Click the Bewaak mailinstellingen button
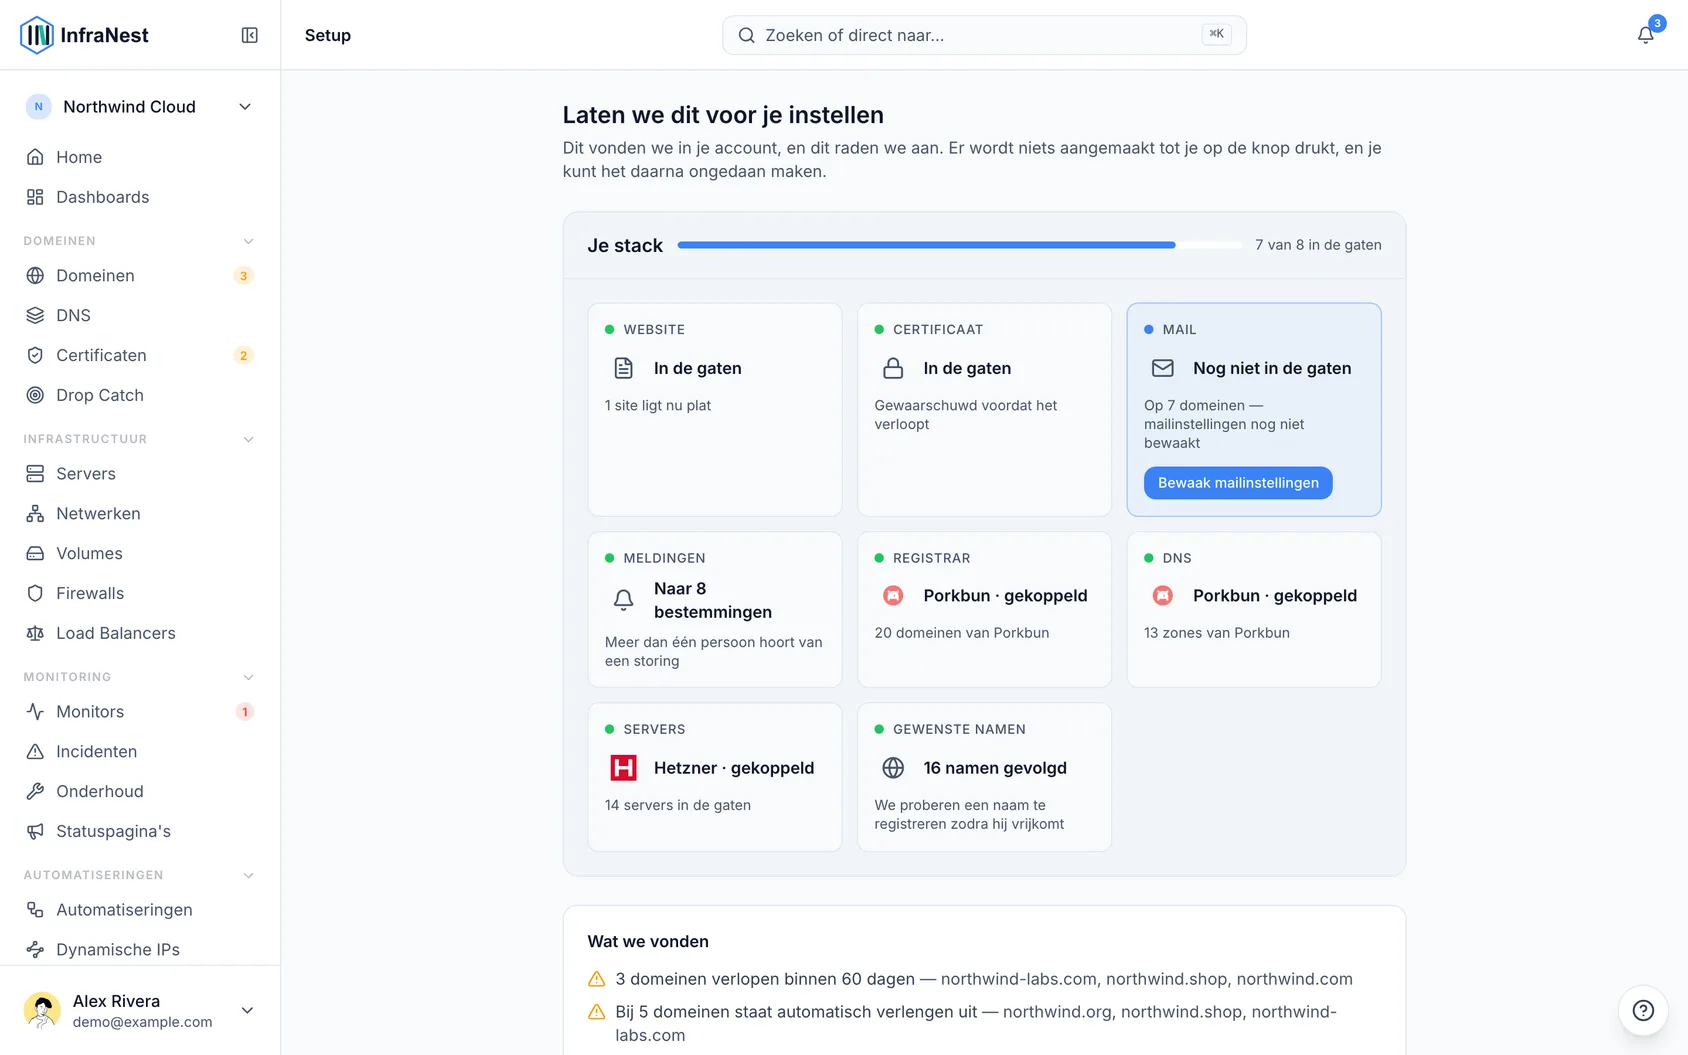The width and height of the screenshot is (1688, 1055). (x=1238, y=483)
